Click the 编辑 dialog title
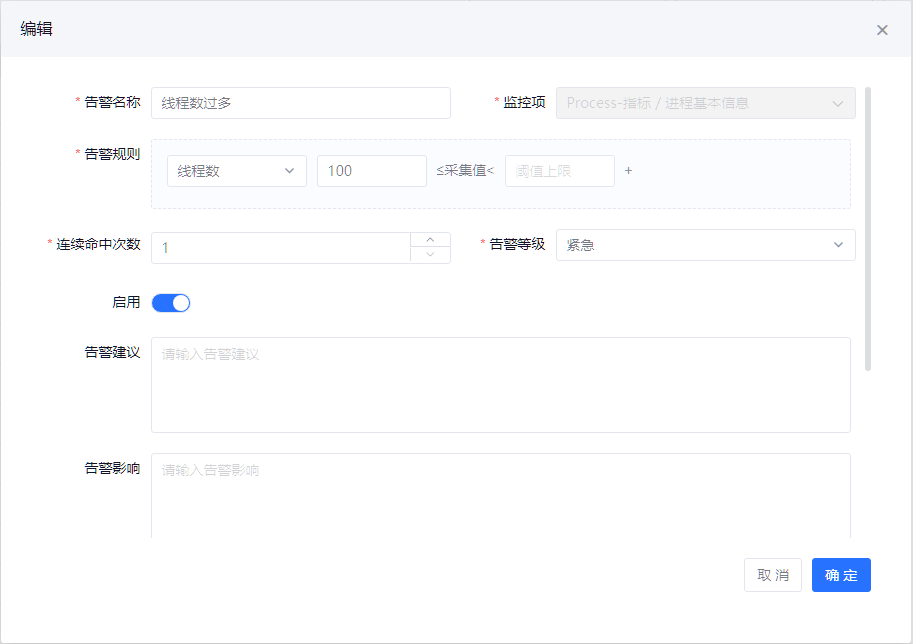Viewport: 913px width, 644px height. pos(37,29)
